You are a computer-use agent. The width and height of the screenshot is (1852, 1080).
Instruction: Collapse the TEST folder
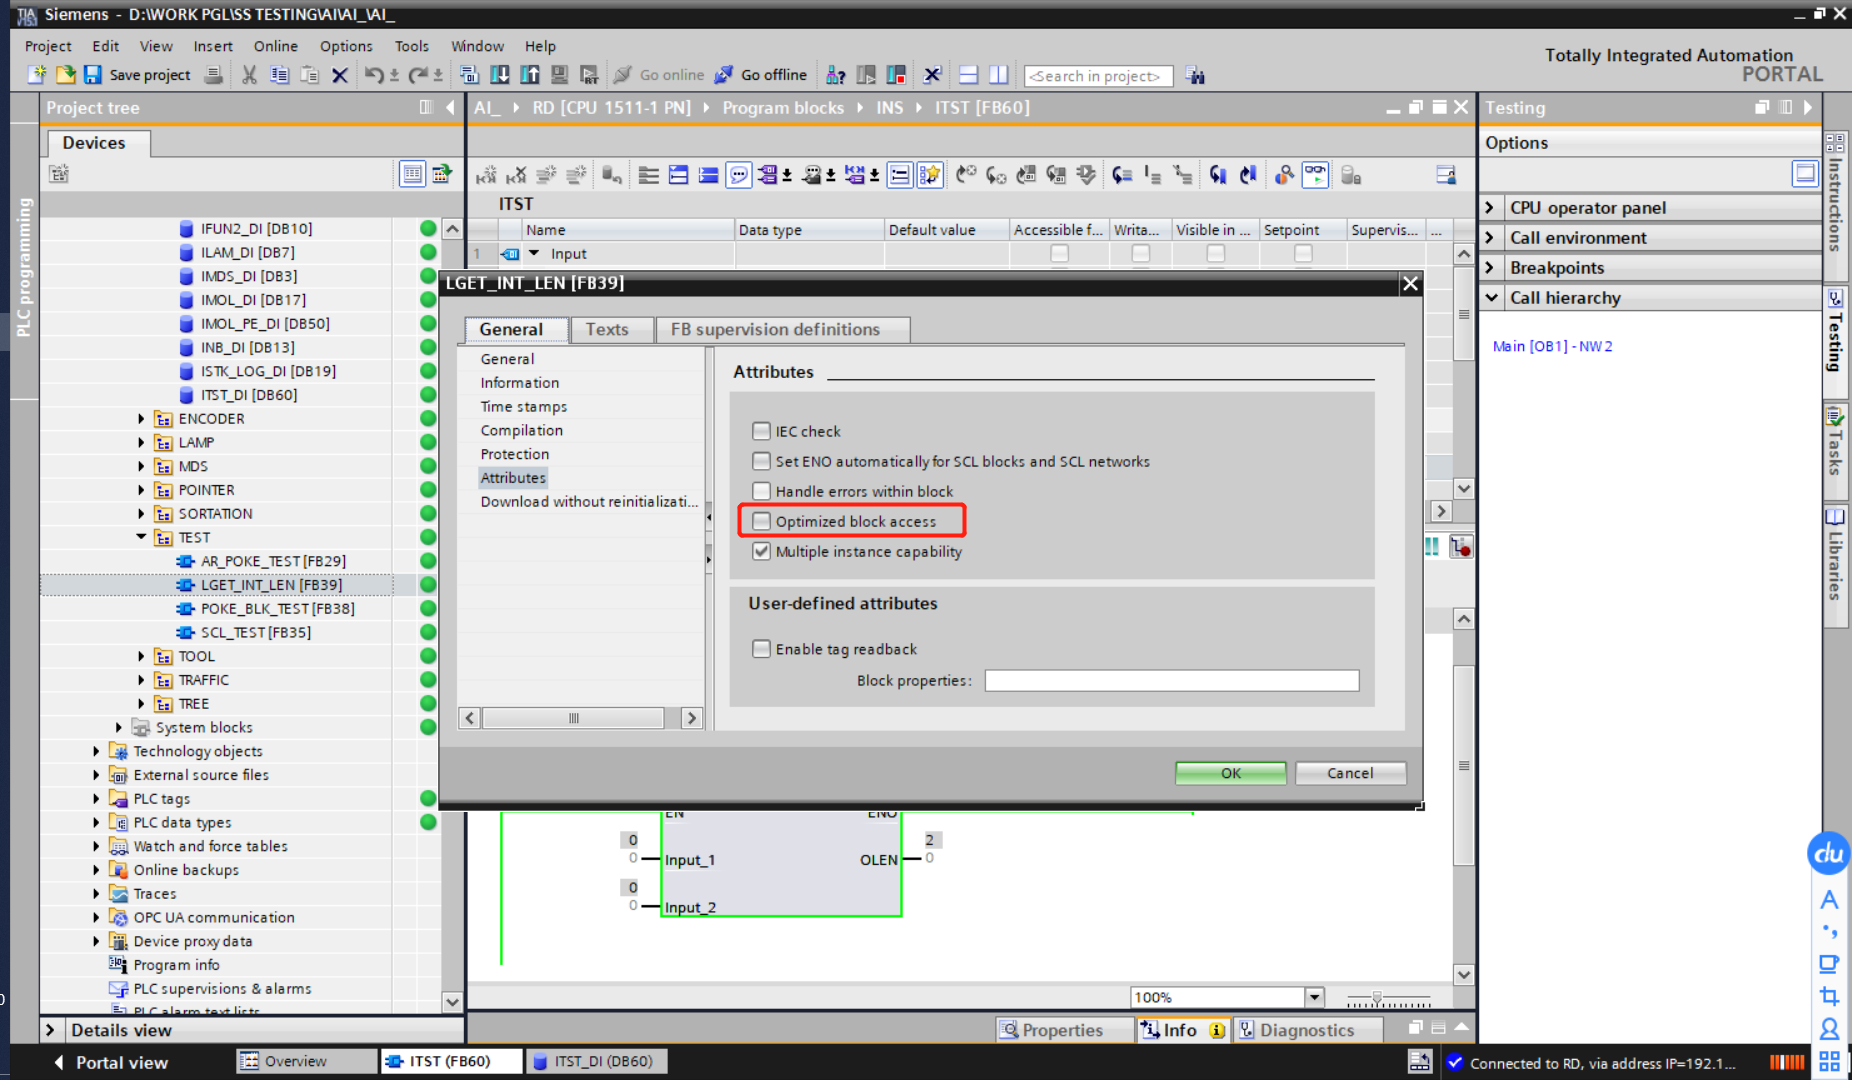coord(141,537)
